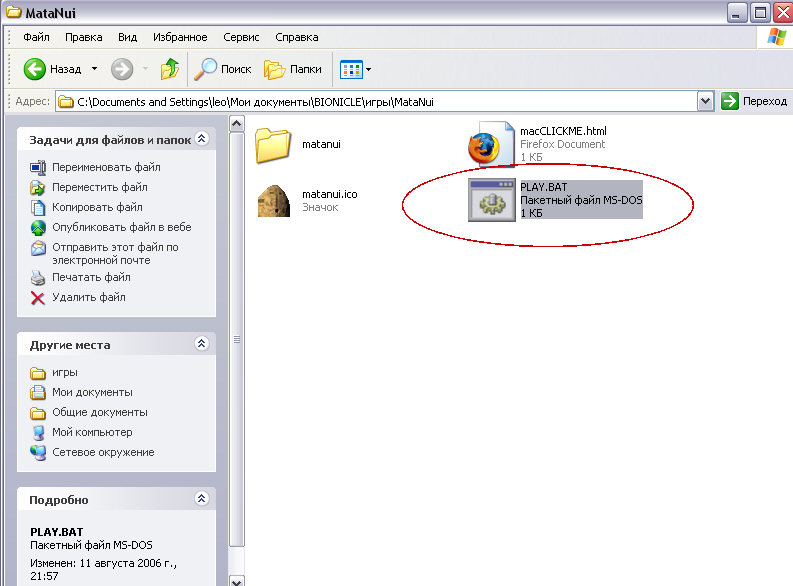Click the Up one folder level icon
Viewport: 793px width, 586px height.
170,69
